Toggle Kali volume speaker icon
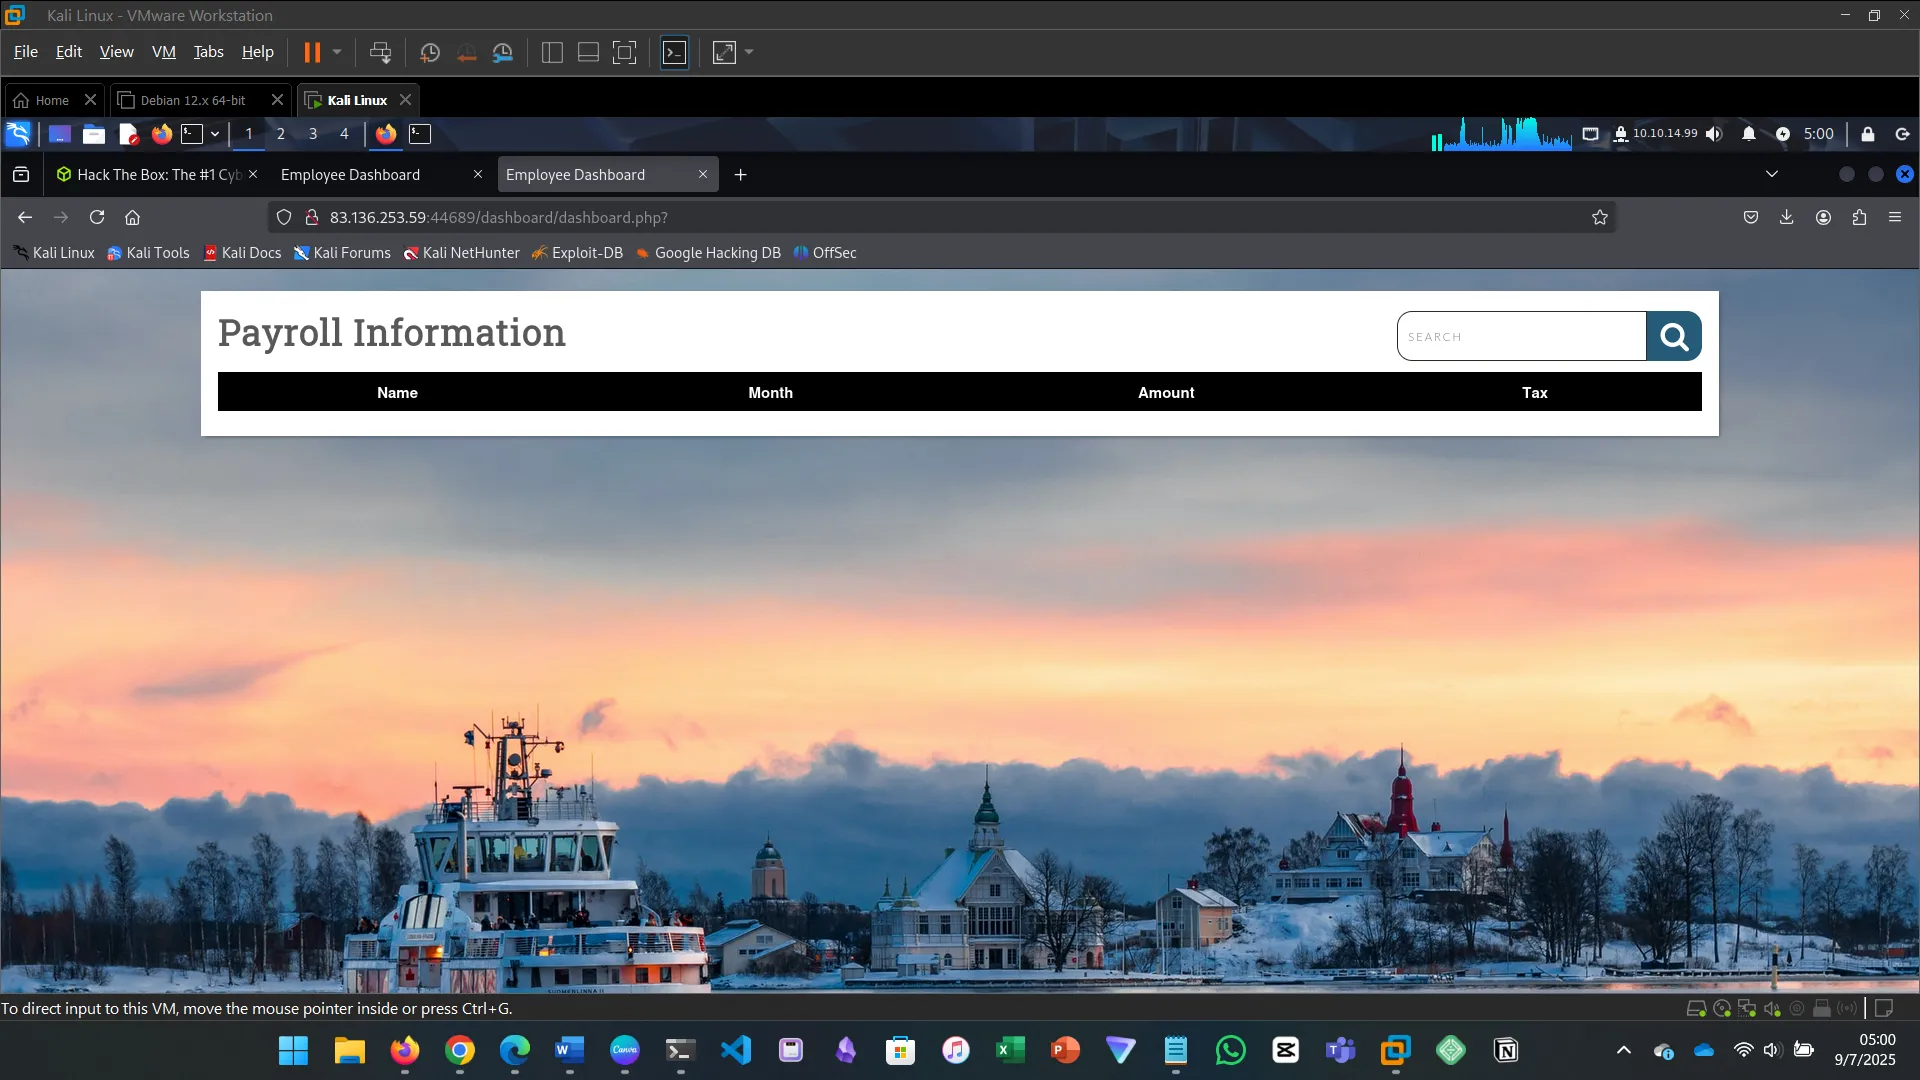Viewport: 1920px width, 1080px height. click(1714, 134)
